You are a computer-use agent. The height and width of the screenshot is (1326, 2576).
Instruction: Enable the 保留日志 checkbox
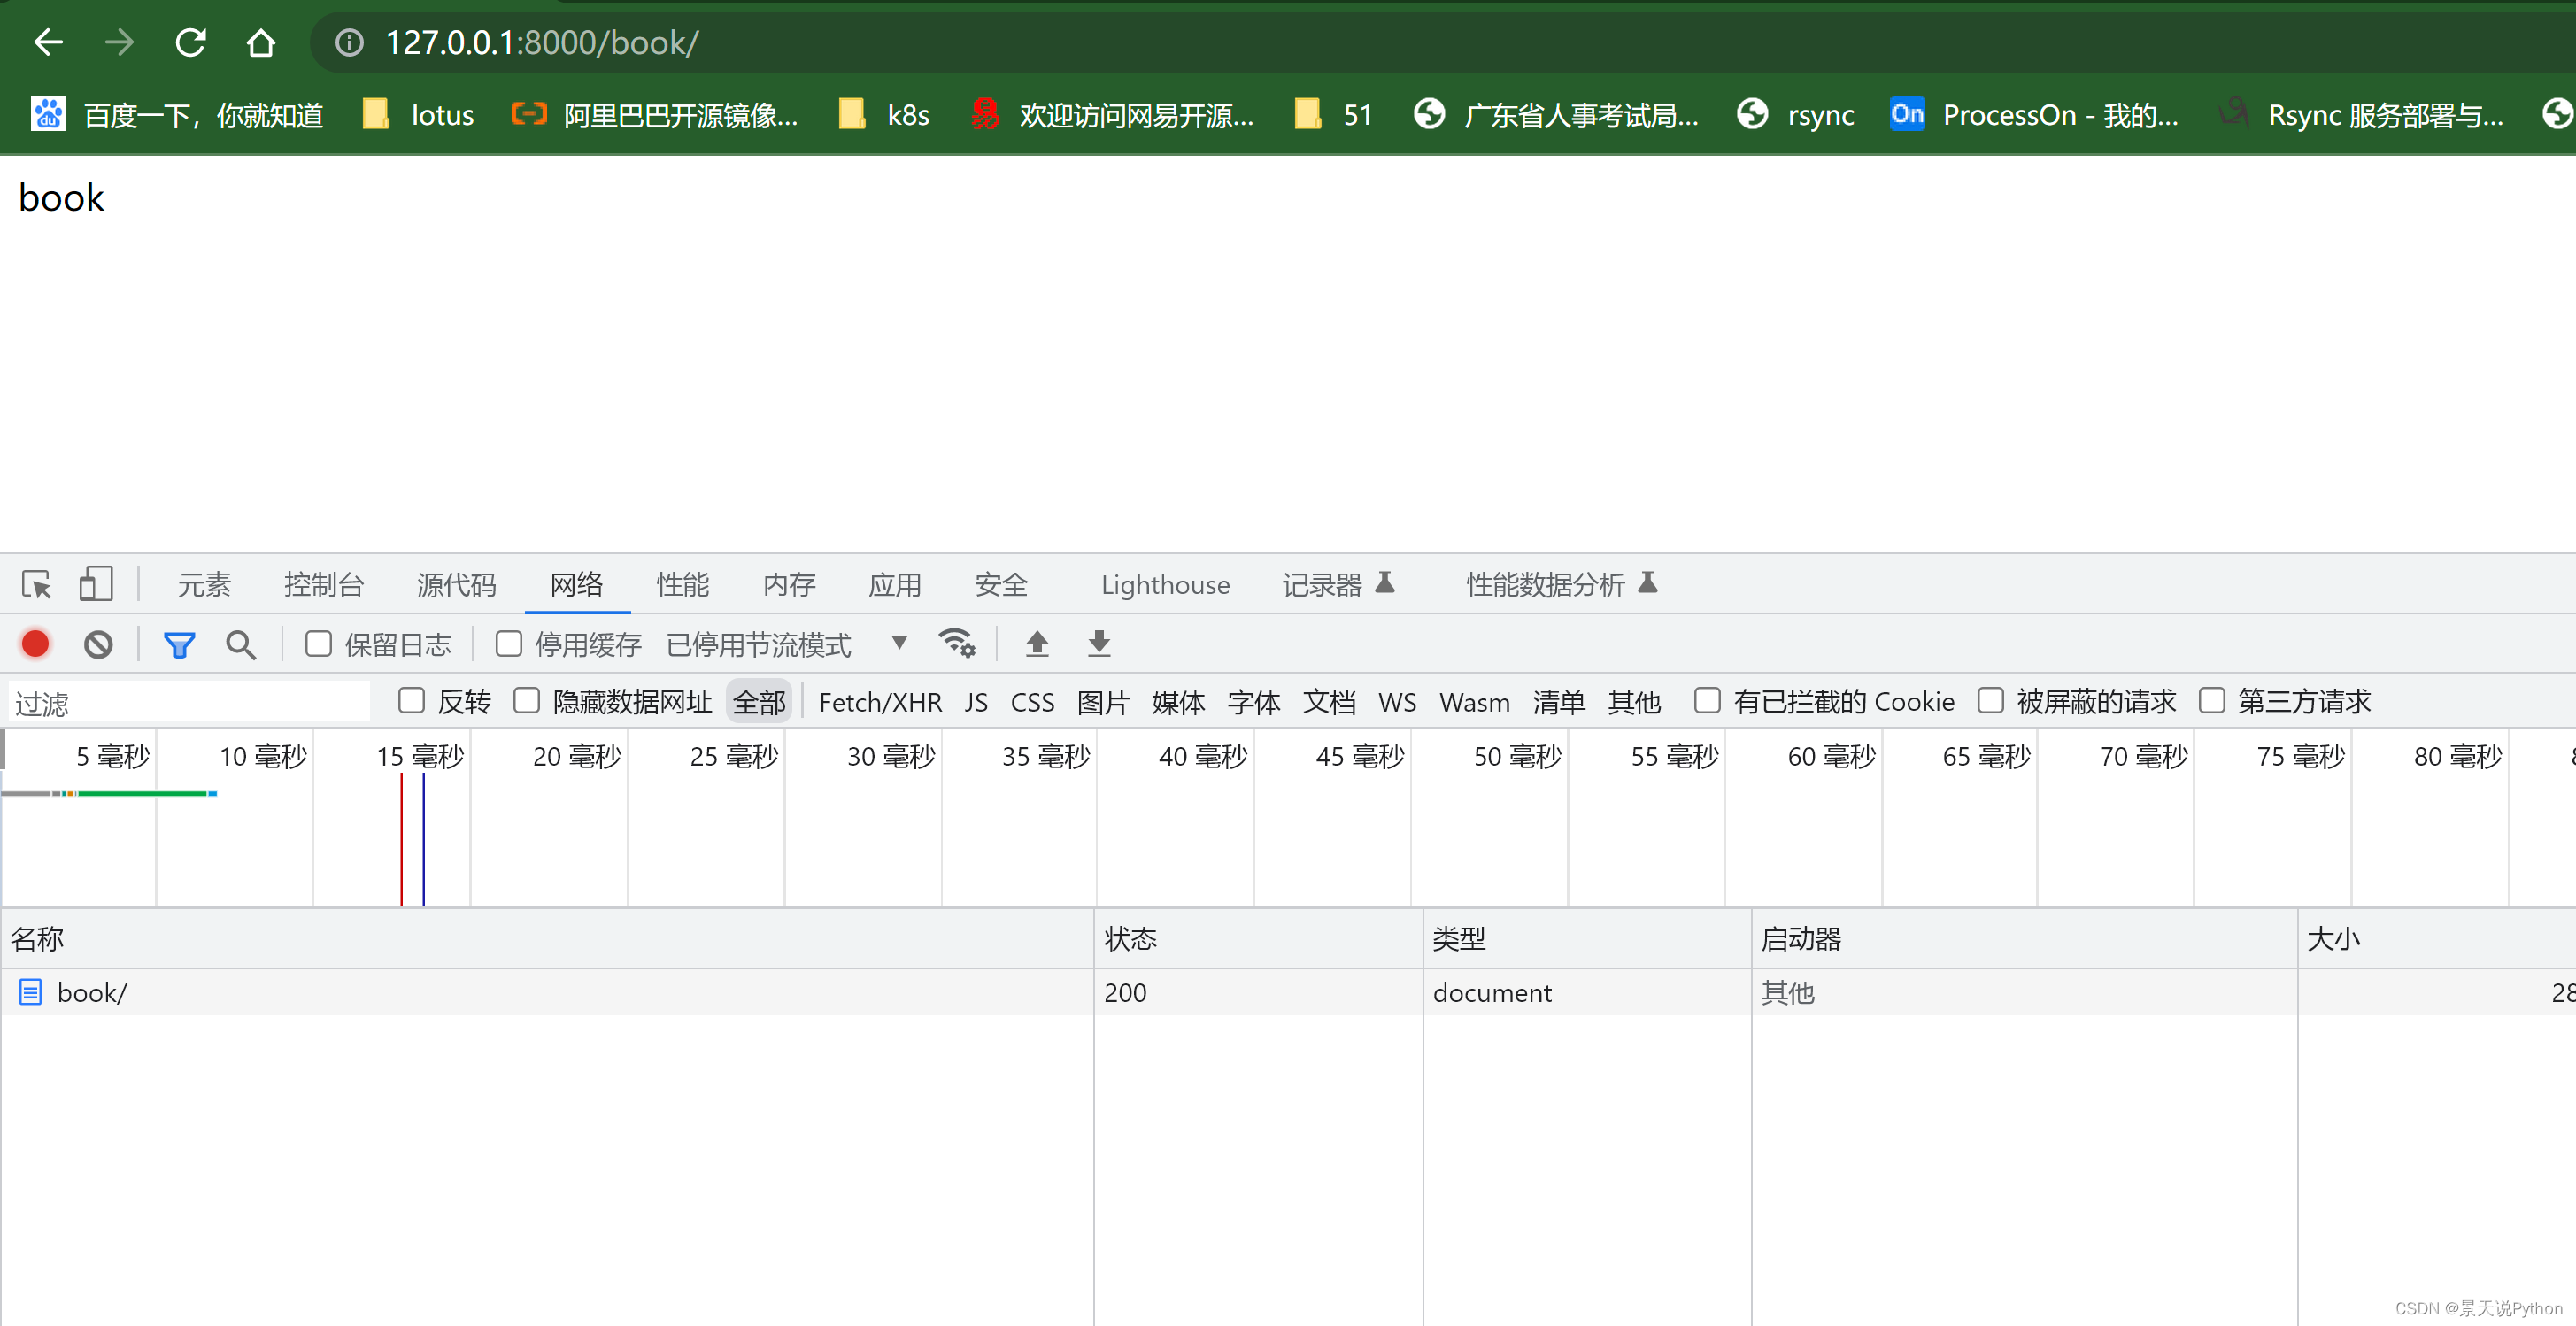click(x=319, y=644)
